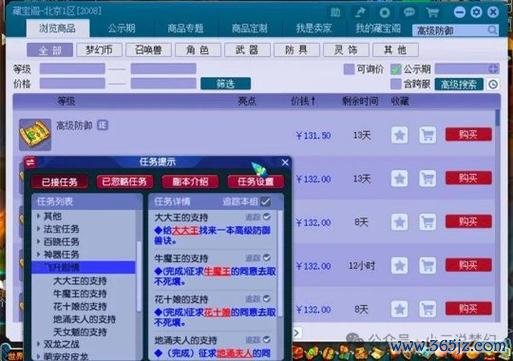513x361 pixels.
Task: Click the cart icon on the 132.00 13天 row
Action: (x=428, y=179)
